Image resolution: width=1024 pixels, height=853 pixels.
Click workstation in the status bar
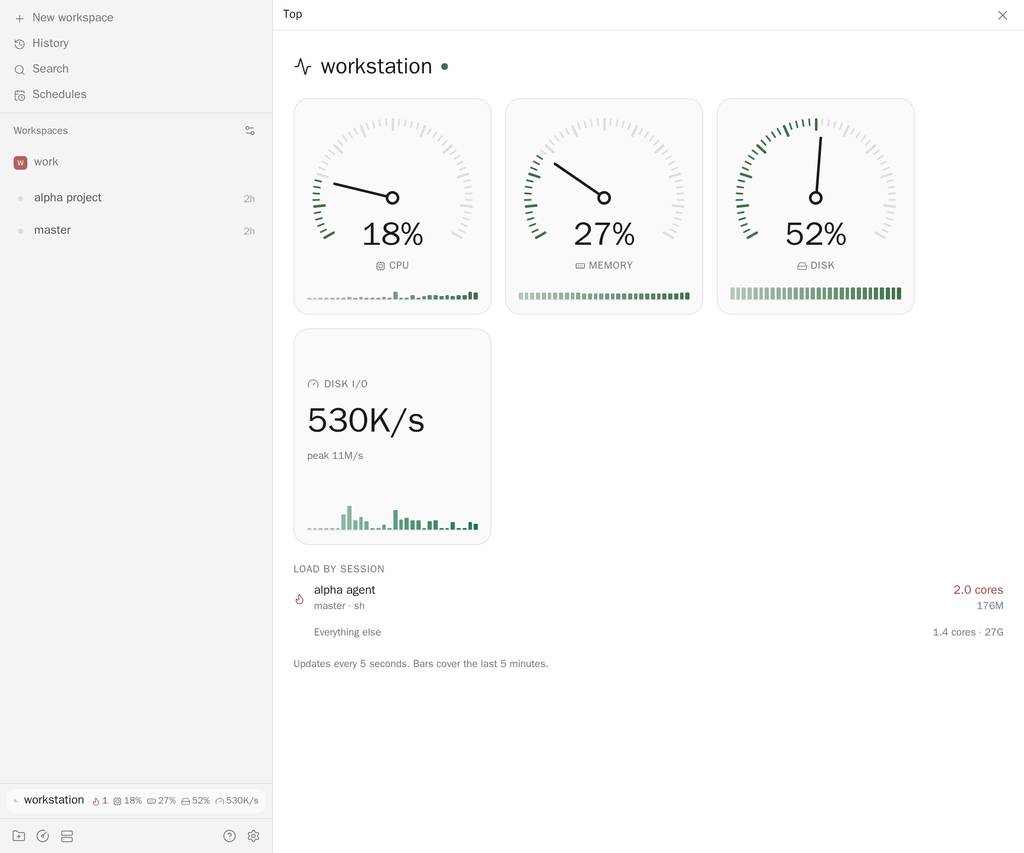tap(54, 800)
